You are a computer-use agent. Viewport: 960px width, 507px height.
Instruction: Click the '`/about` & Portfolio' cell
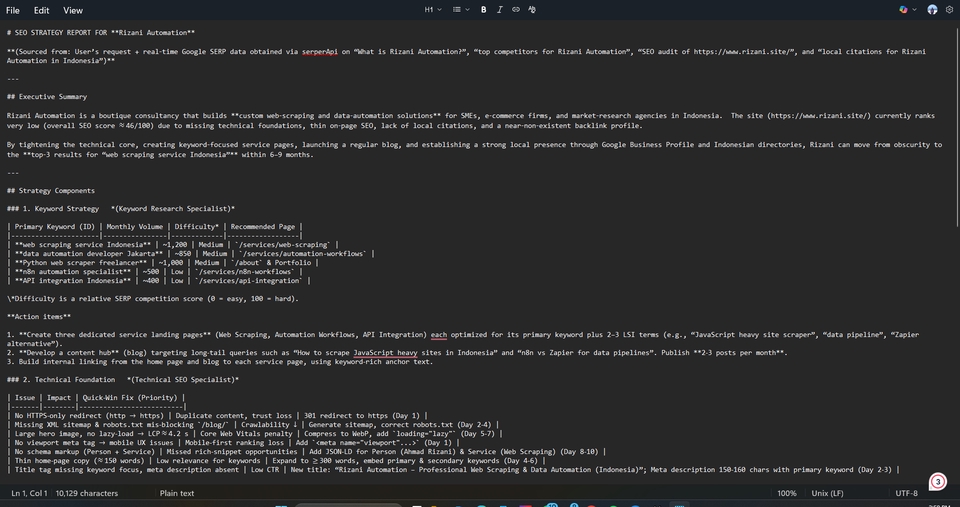[271, 263]
